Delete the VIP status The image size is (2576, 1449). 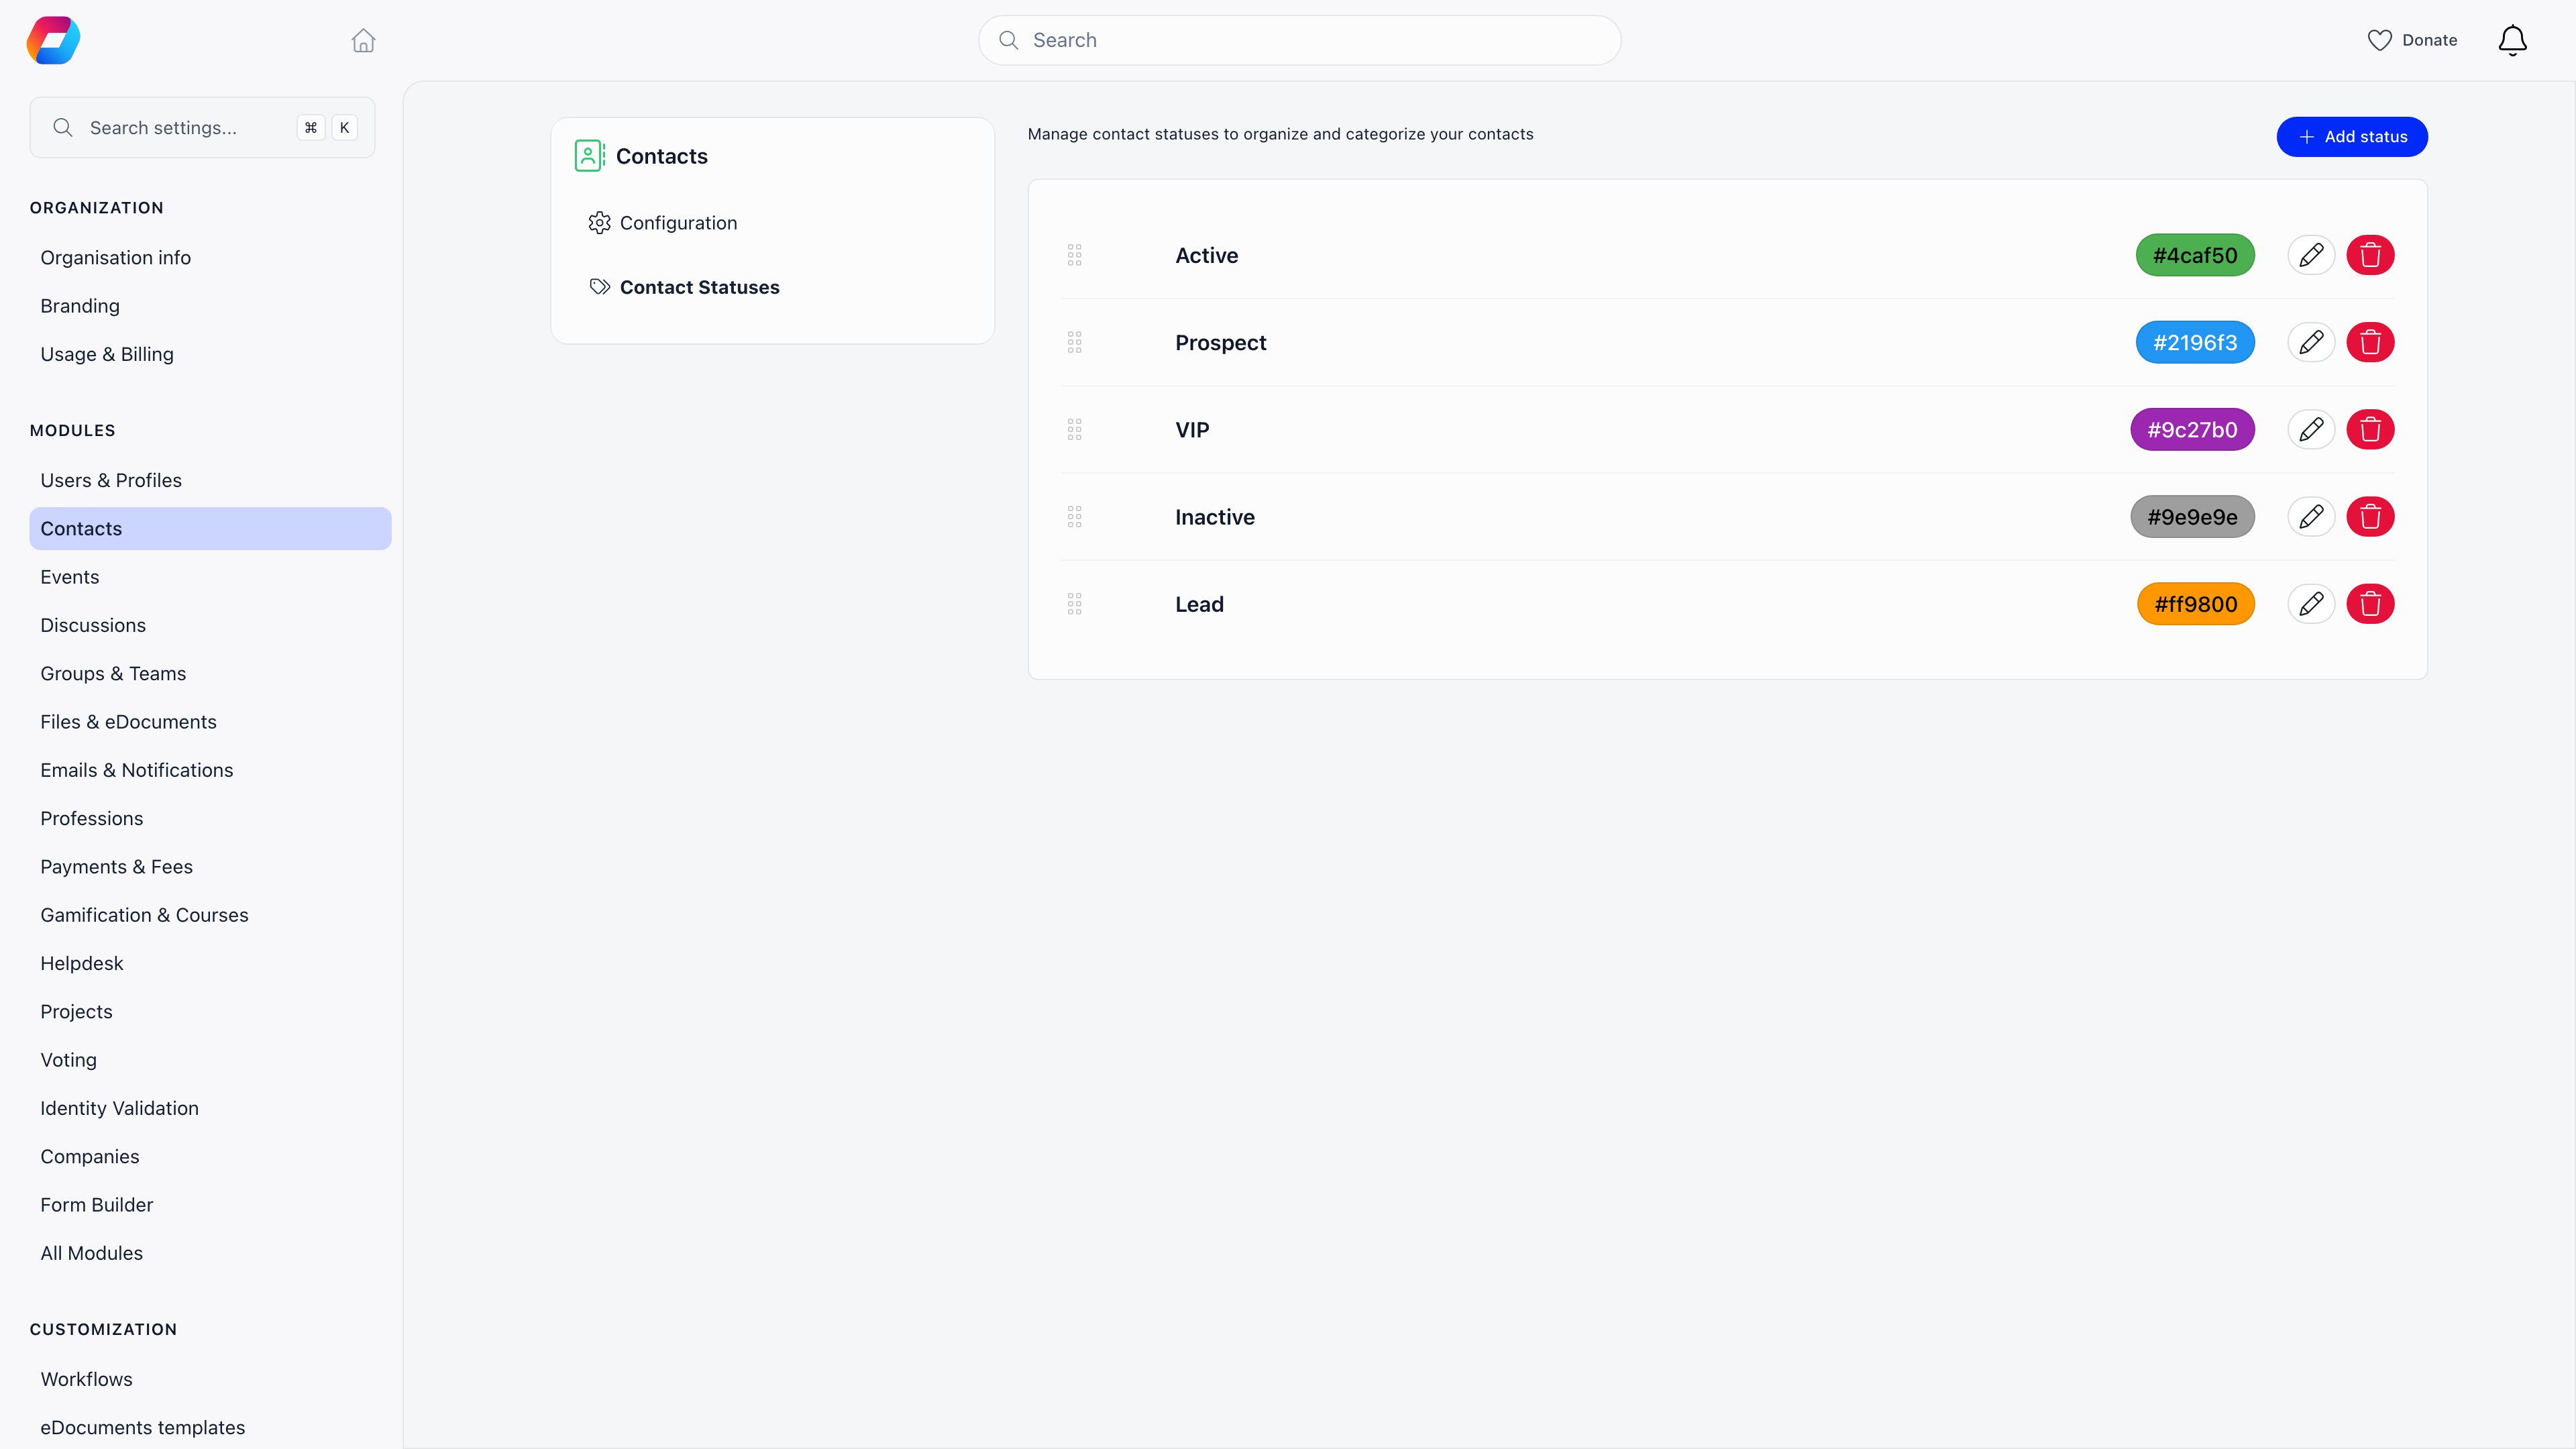point(2370,429)
